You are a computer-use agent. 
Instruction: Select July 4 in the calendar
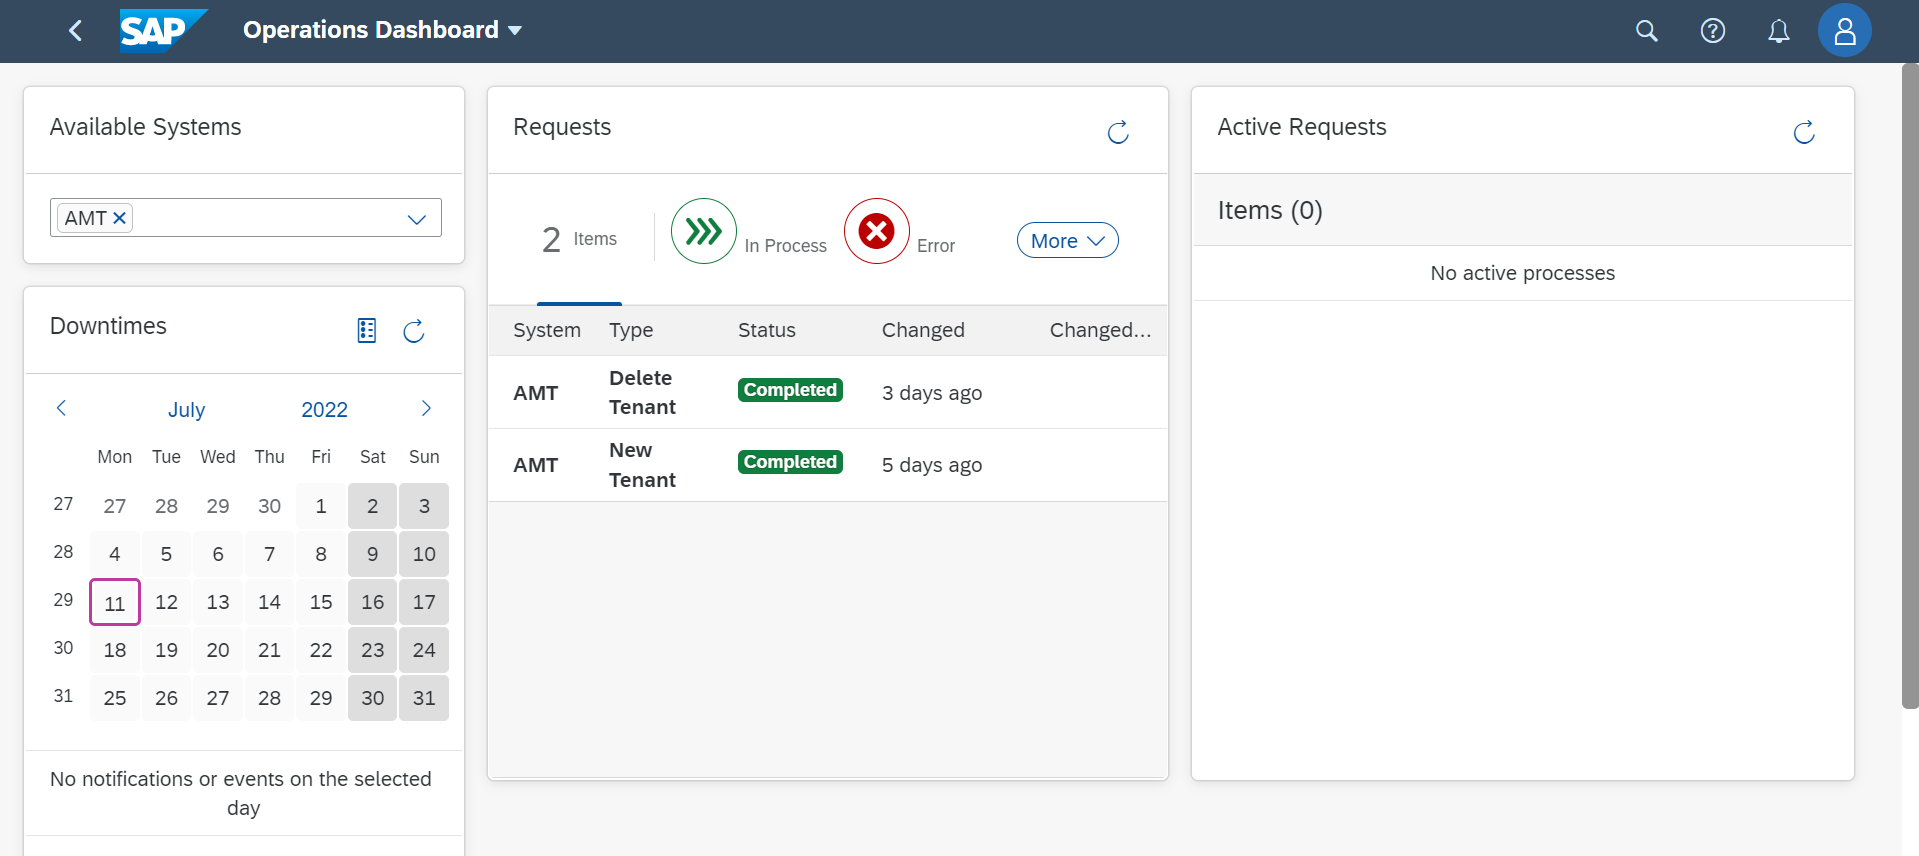tap(115, 554)
